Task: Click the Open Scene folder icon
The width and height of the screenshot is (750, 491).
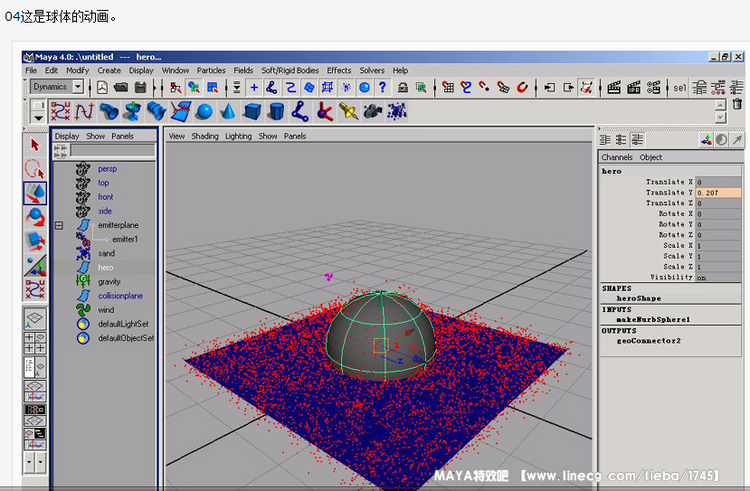Action: point(121,87)
